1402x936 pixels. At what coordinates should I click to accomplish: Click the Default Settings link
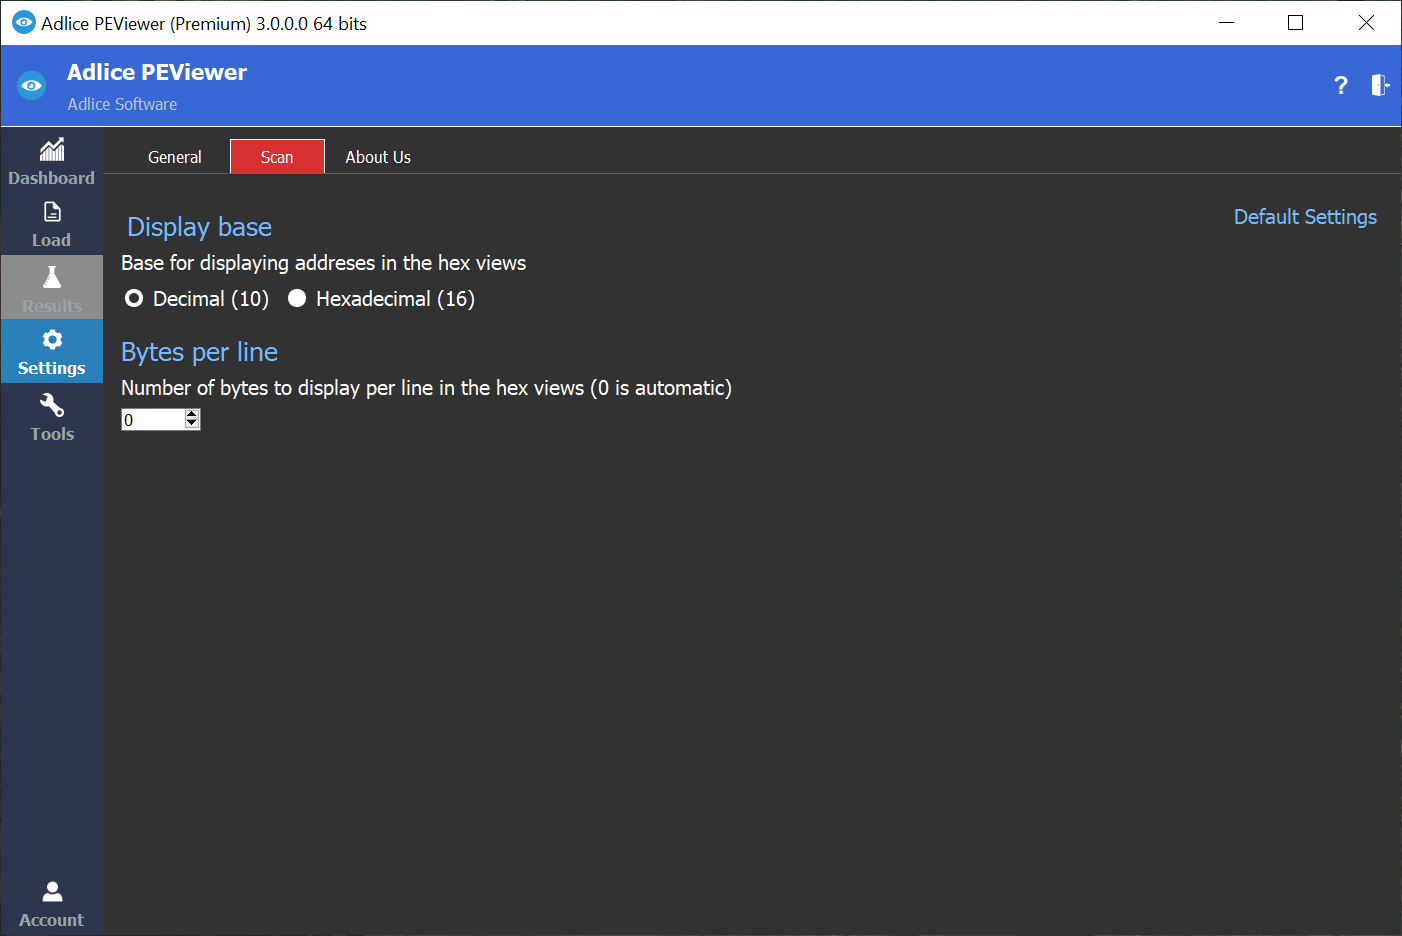coord(1305,217)
